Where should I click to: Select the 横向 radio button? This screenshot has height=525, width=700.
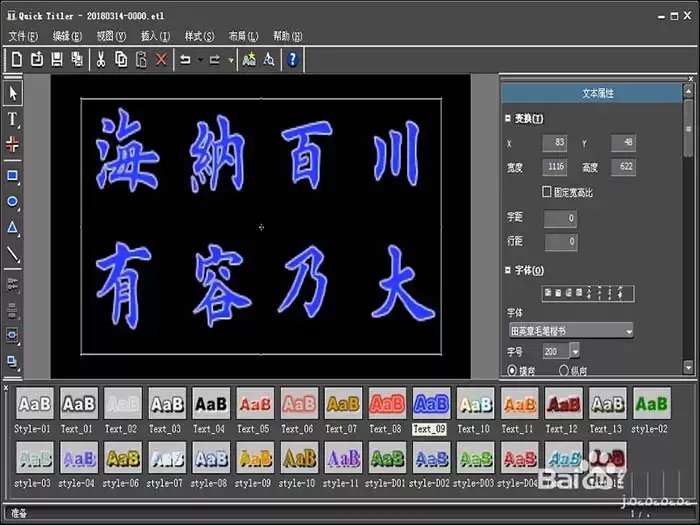click(512, 371)
